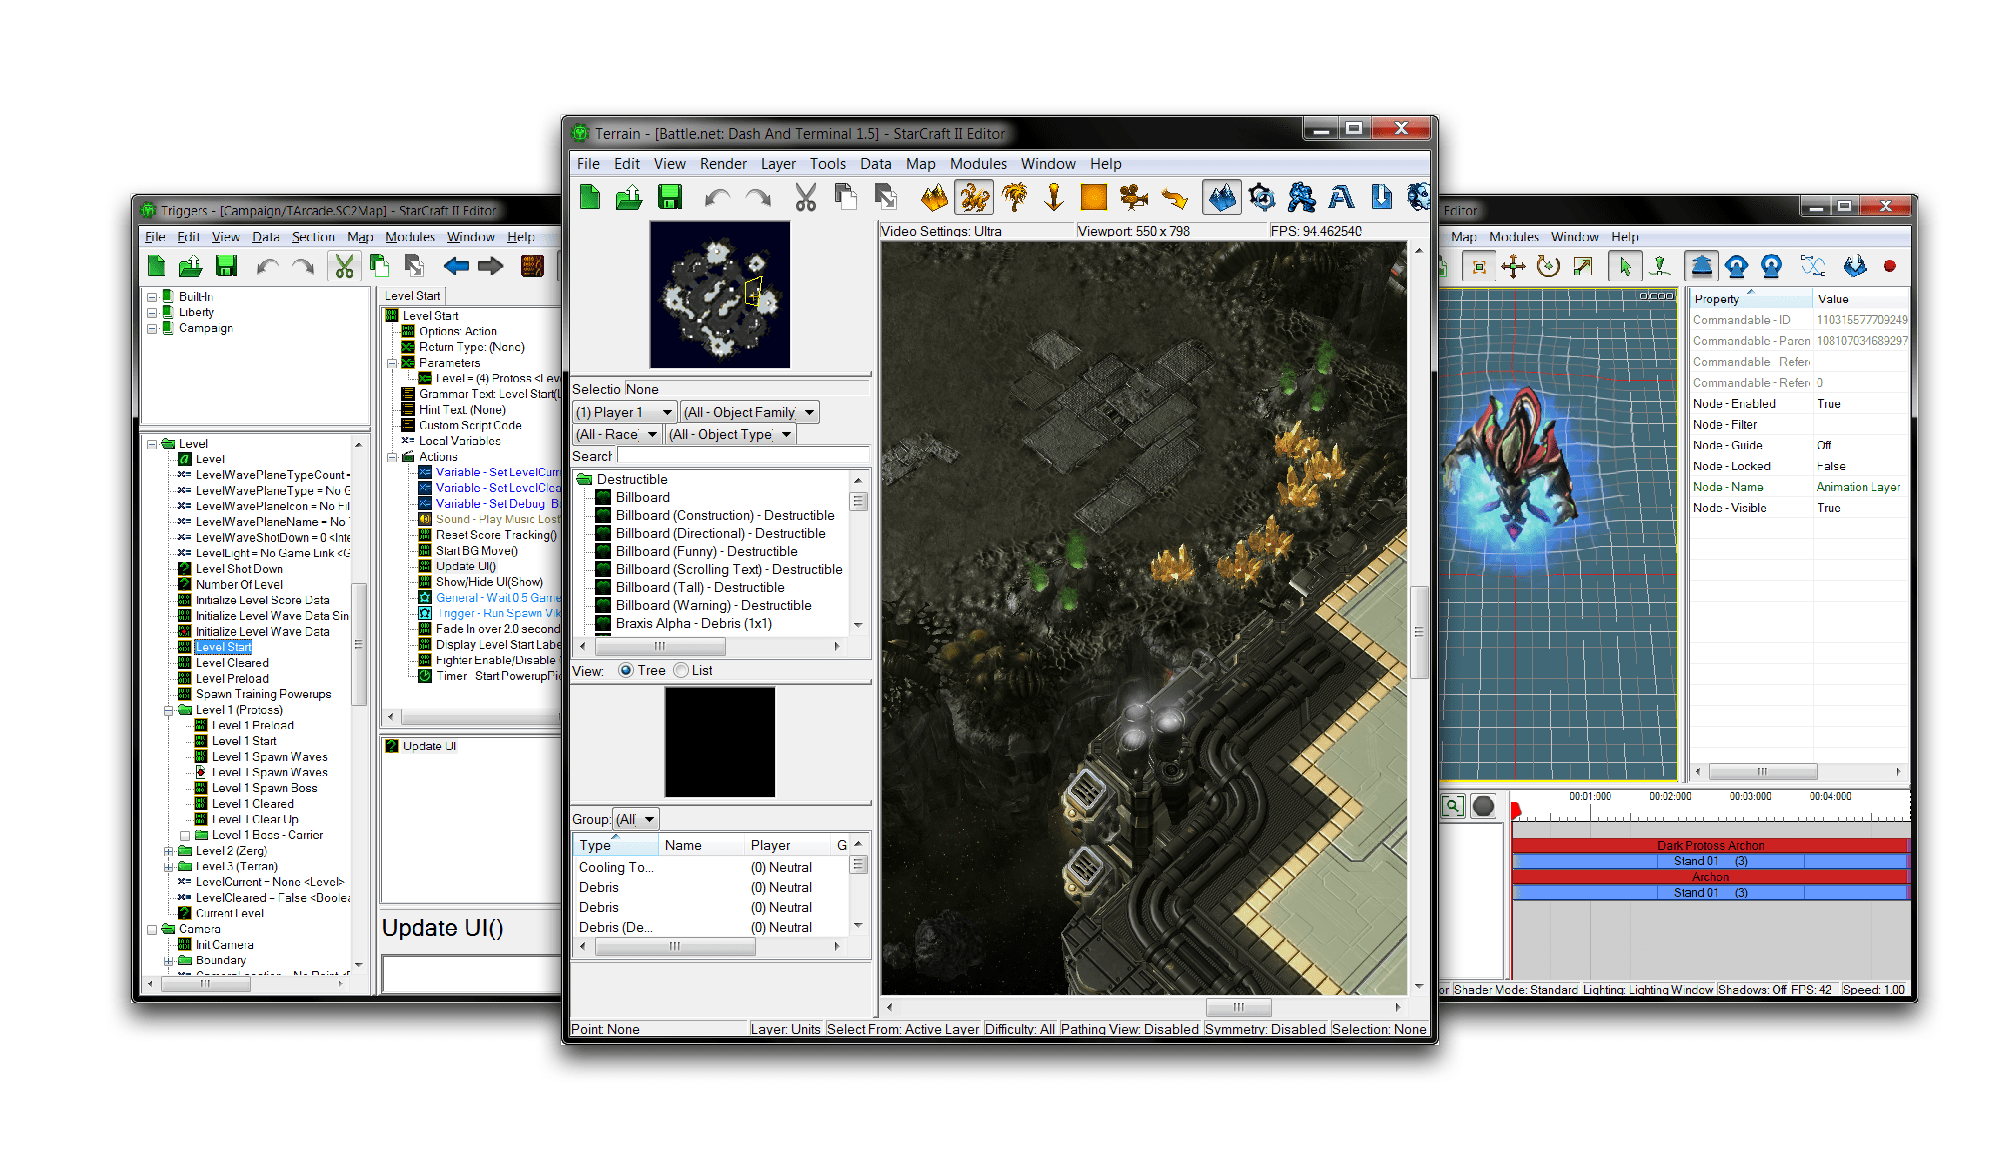2000x1160 pixels.
Task: Select the Tree view radio button
Action: click(626, 670)
